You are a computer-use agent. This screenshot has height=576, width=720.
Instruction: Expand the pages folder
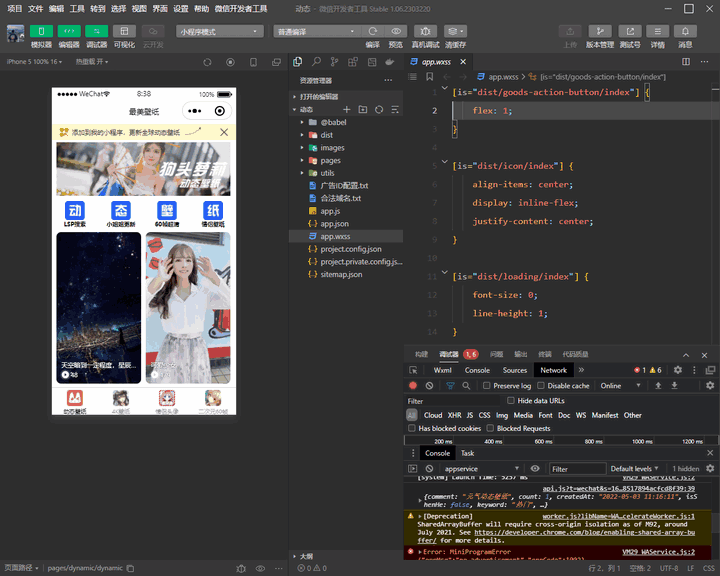pyautogui.click(x=330, y=160)
